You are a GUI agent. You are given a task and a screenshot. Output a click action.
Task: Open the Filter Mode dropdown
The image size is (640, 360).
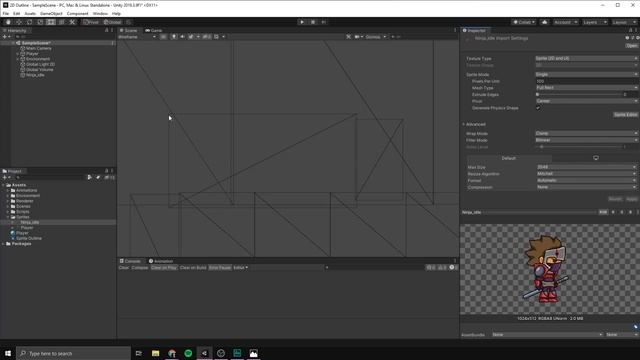(587, 140)
